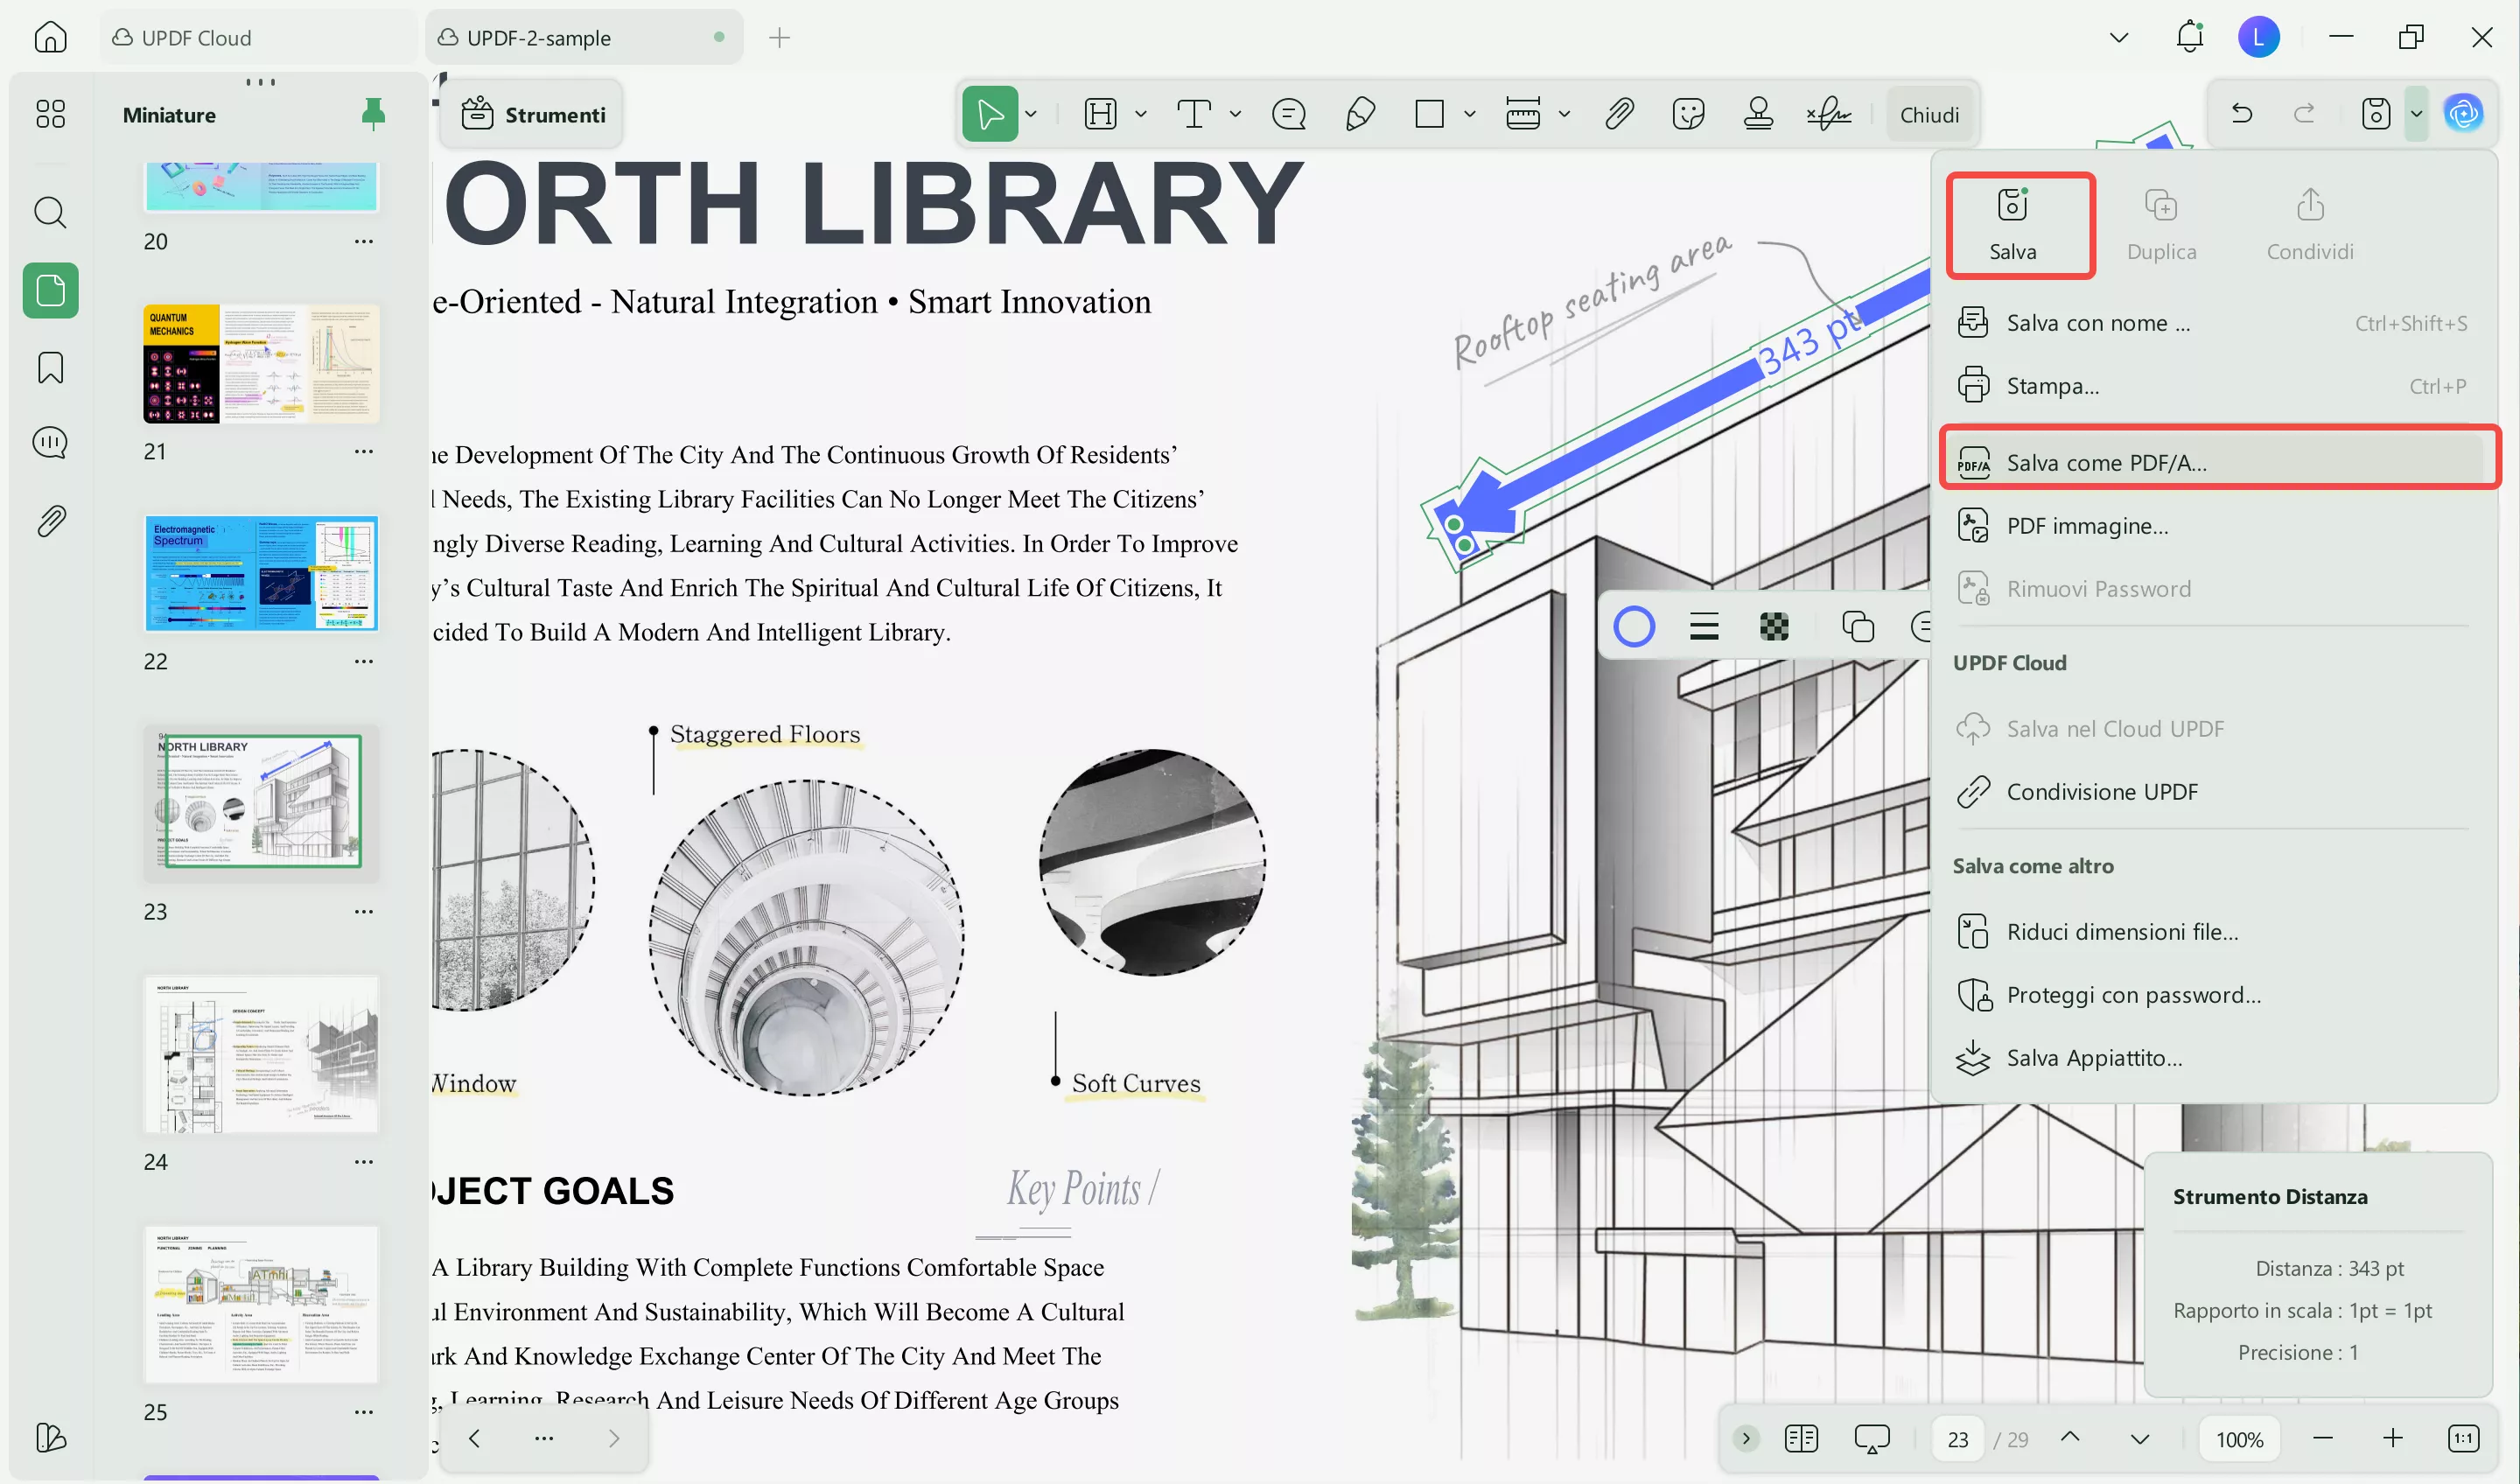
Task: Select the attachment paperclip tool in toolbar
Action: pyautogui.click(x=1619, y=114)
